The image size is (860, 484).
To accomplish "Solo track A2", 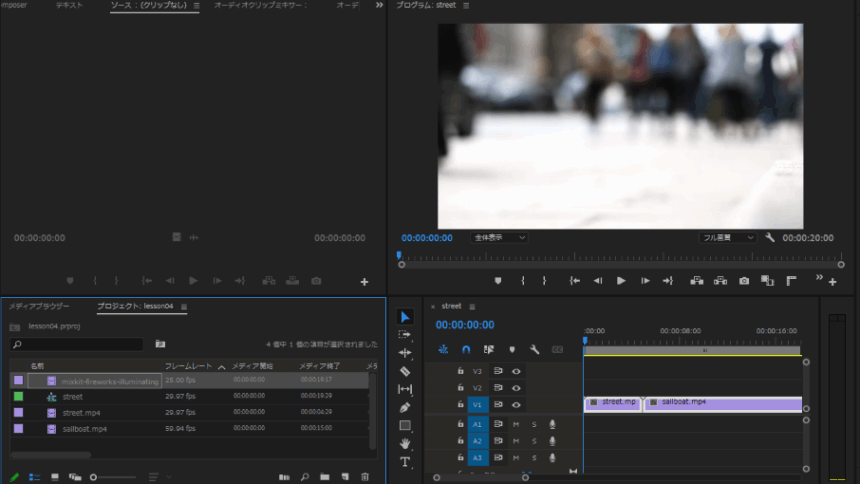I will pos(534,441).
